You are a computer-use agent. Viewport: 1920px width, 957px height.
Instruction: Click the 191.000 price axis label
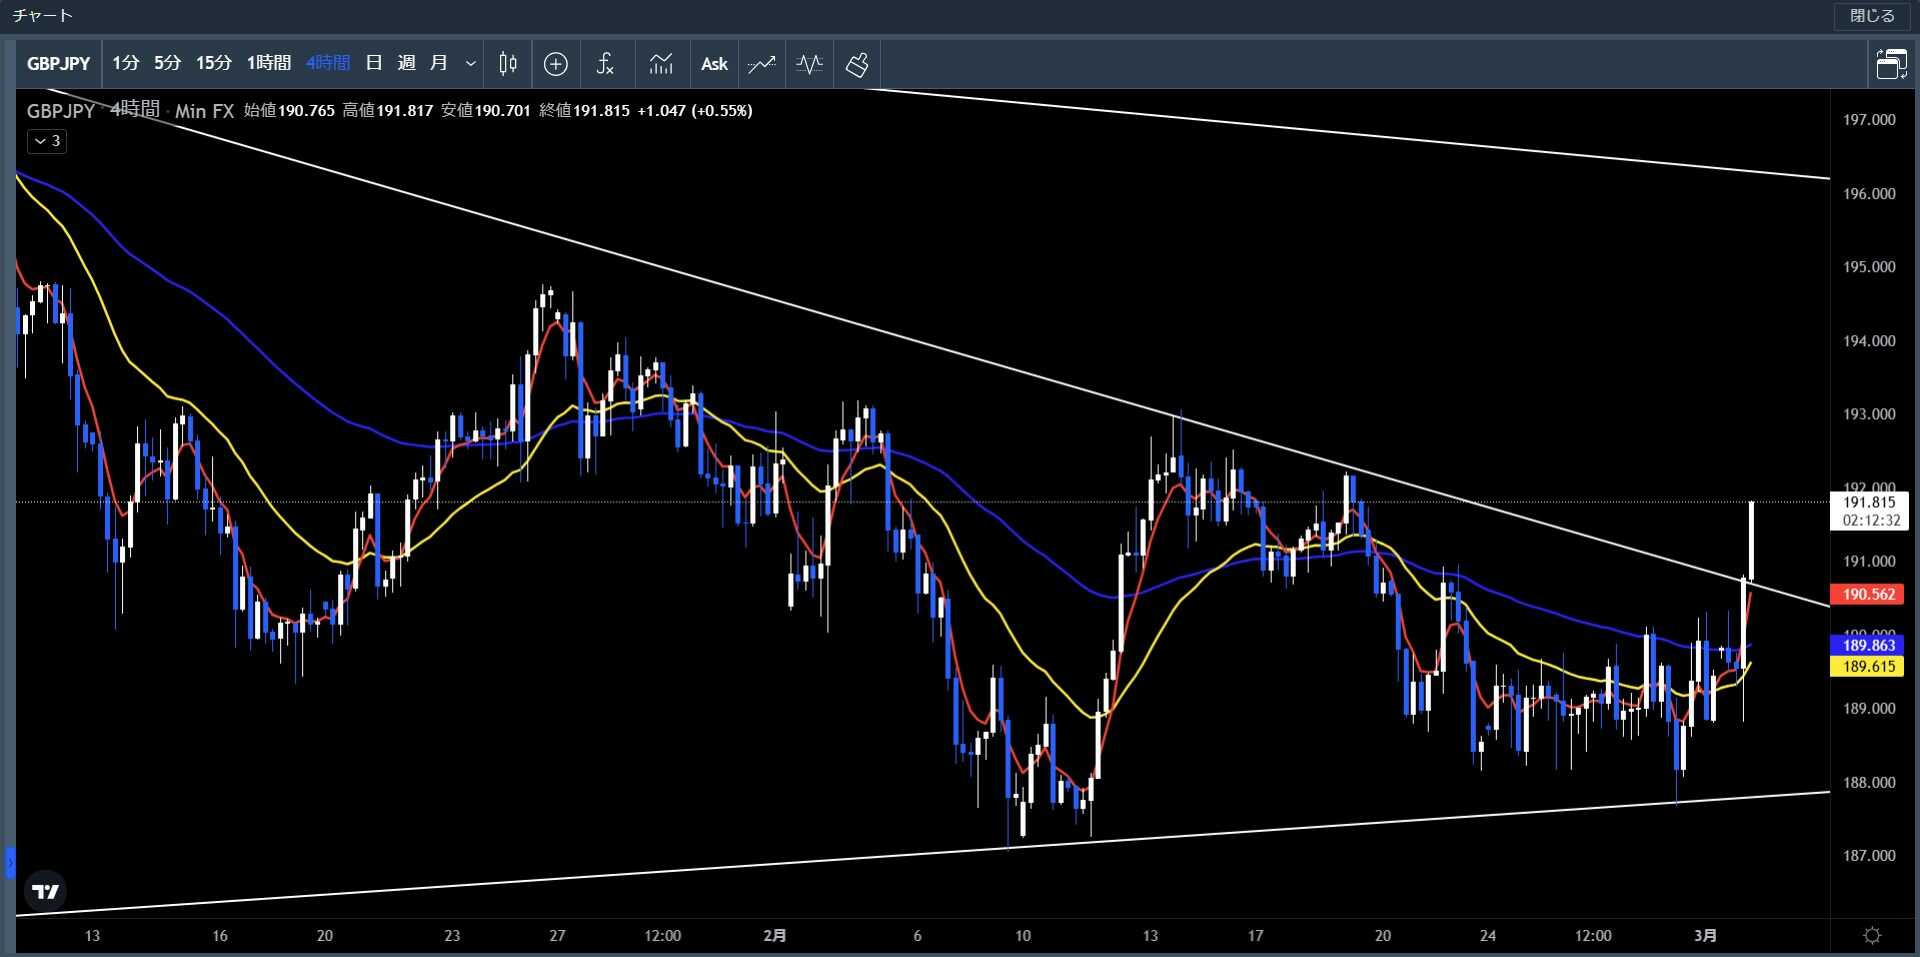(1869, 562)
